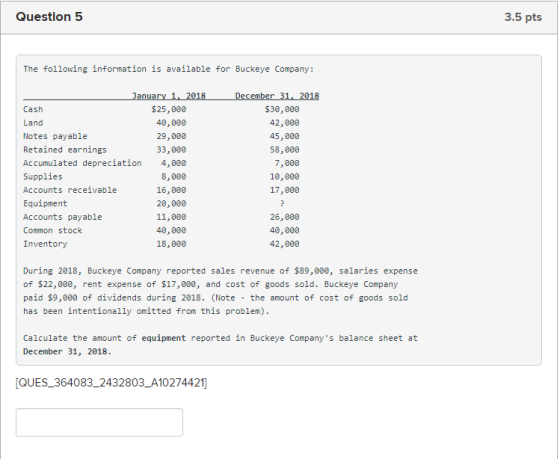560x459 pixels.
Task: Click the Cash row label
Action: [33, 109]
